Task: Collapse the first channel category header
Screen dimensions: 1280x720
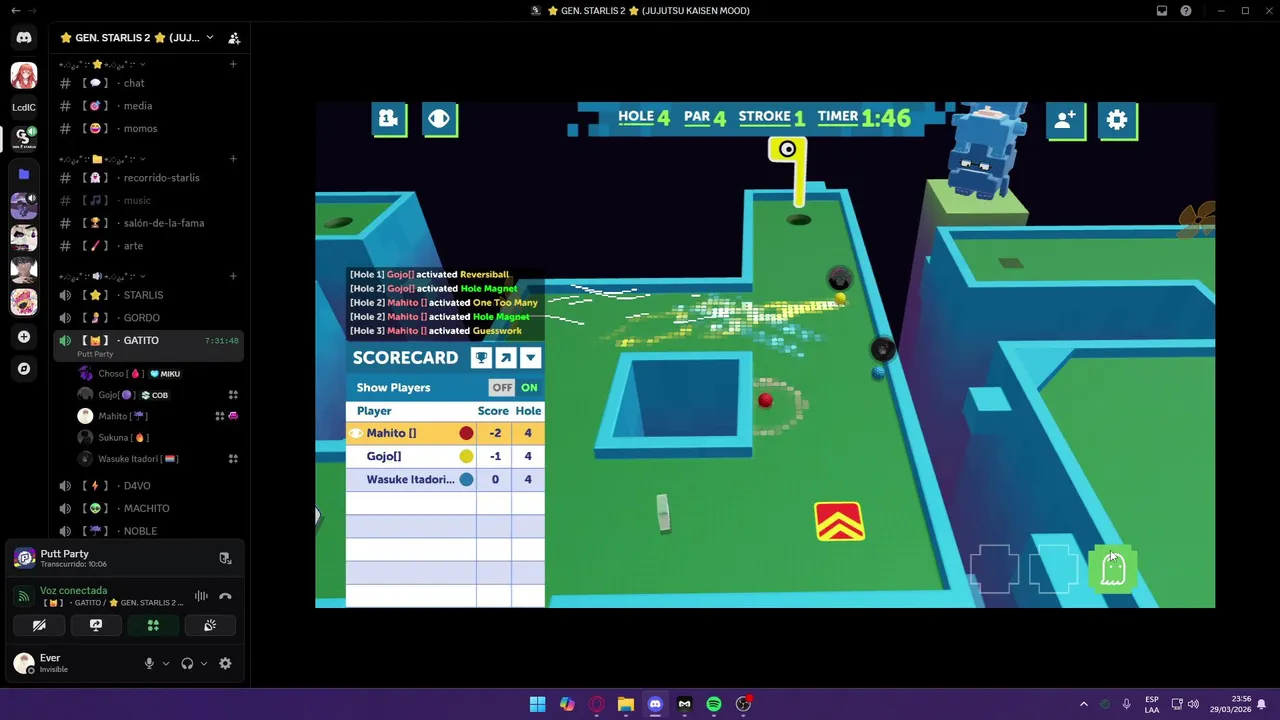Action: tap(102, 64)
